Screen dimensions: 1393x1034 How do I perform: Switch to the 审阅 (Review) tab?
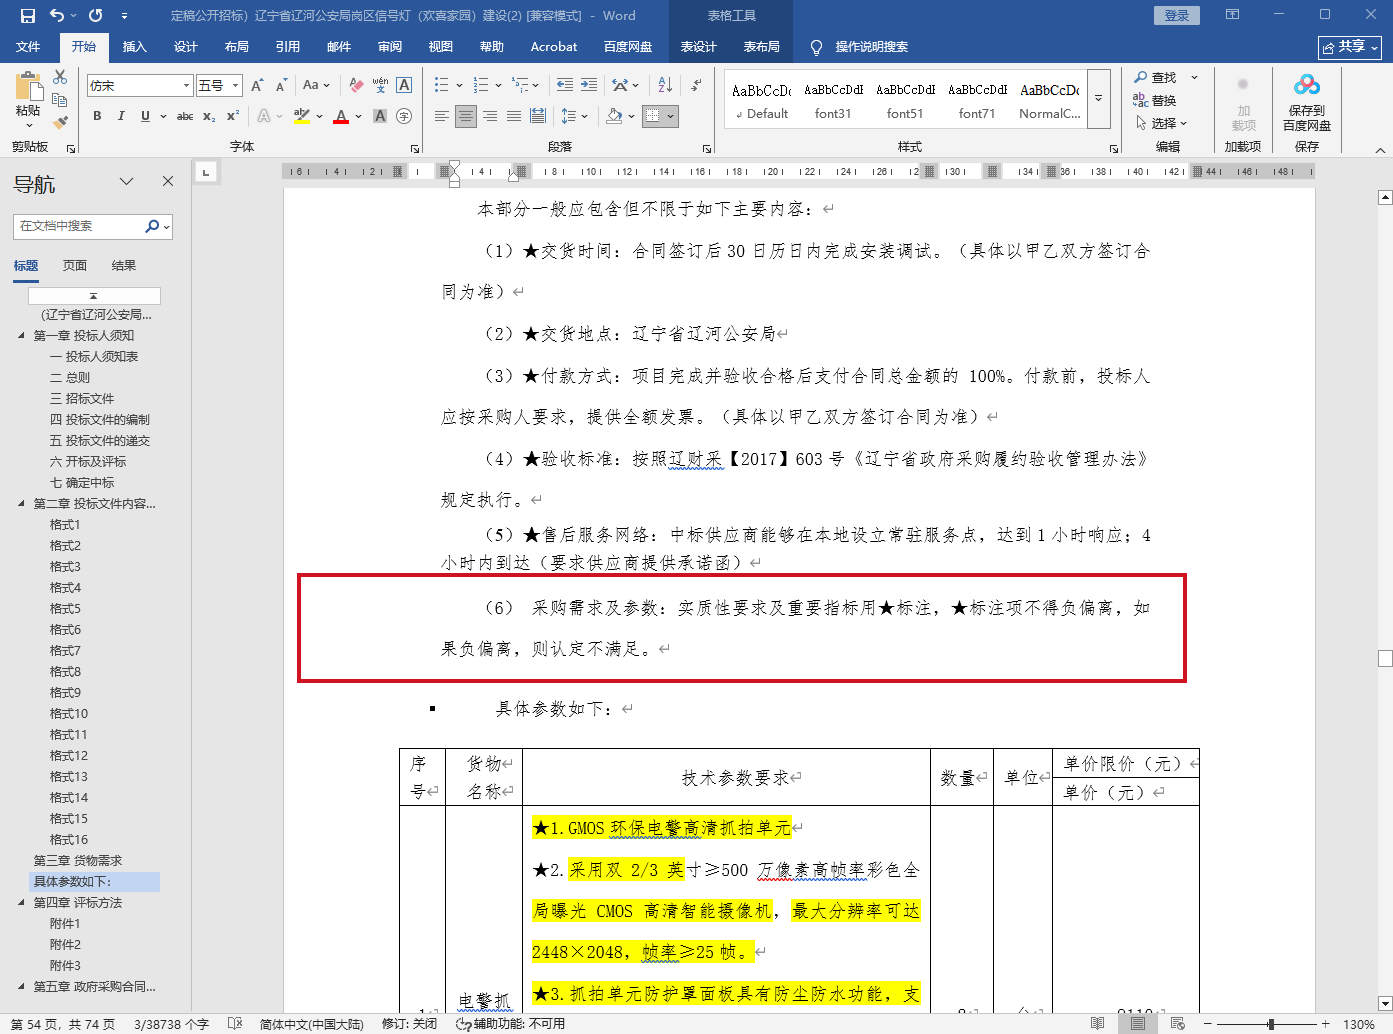pyautogui.click(x=390, y=47)
